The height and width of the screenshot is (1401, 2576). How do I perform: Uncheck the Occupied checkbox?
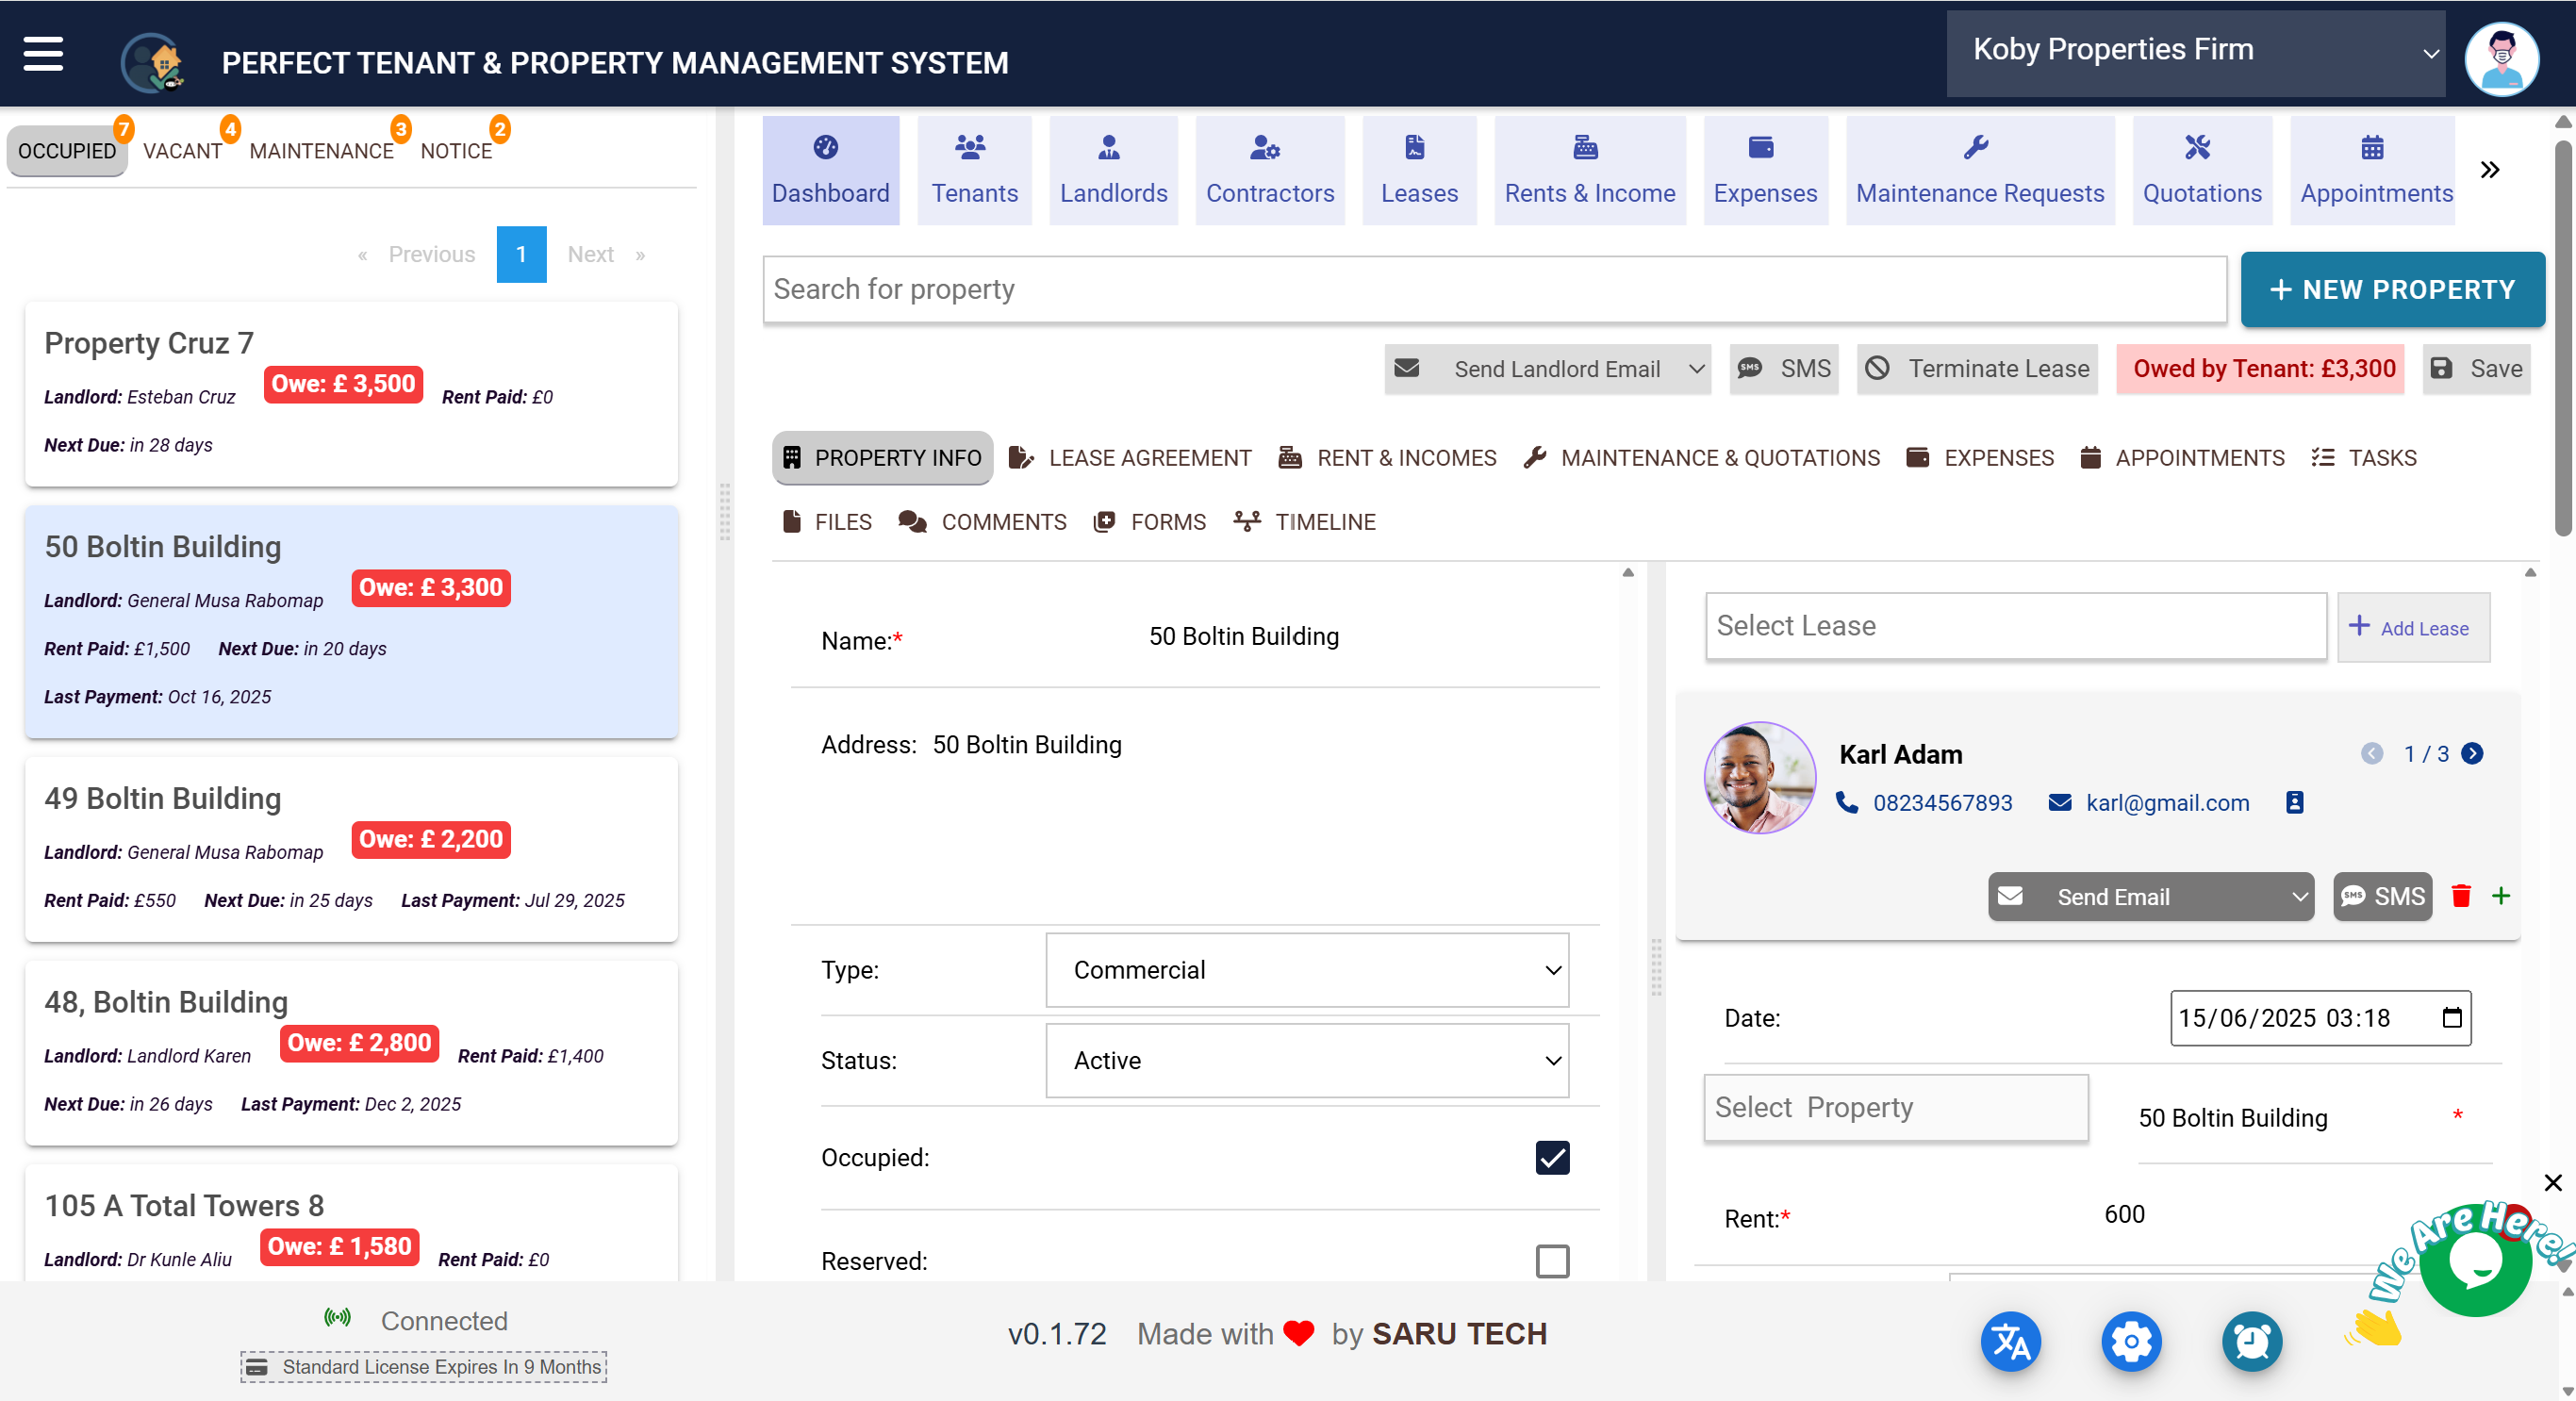click(x=1552, y=1157)
